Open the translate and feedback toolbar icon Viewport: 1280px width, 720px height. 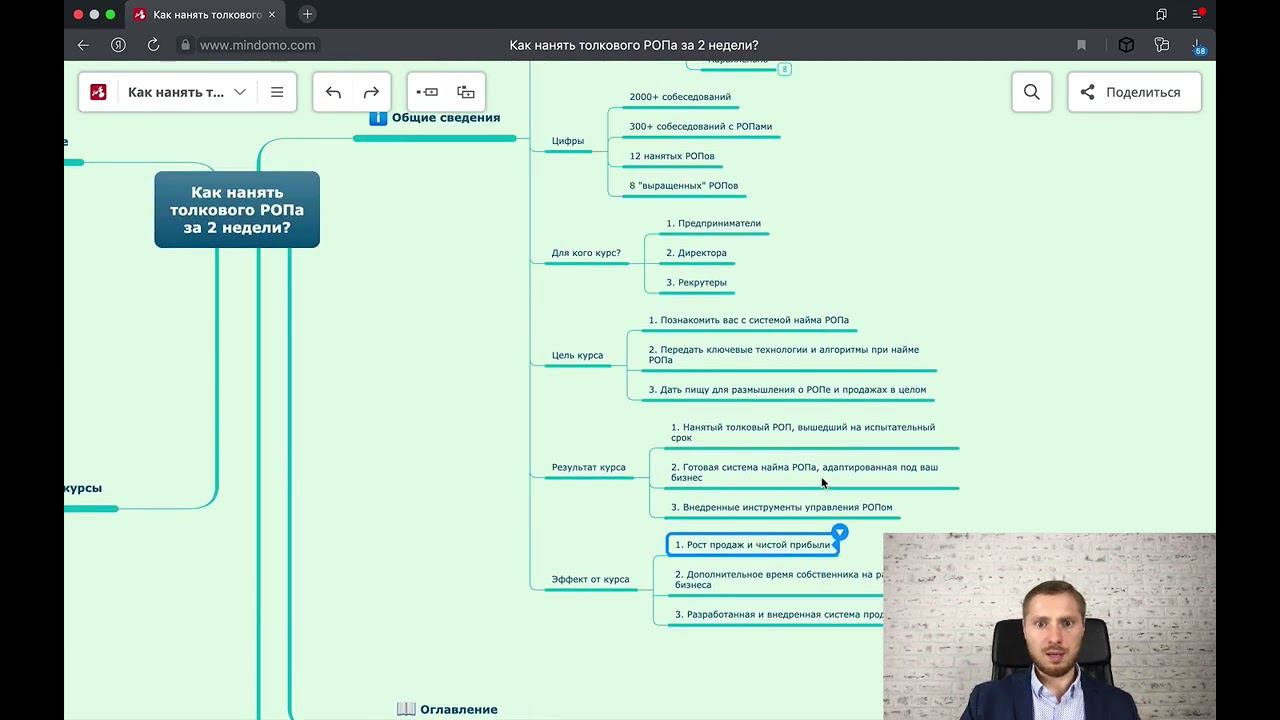1161,45
